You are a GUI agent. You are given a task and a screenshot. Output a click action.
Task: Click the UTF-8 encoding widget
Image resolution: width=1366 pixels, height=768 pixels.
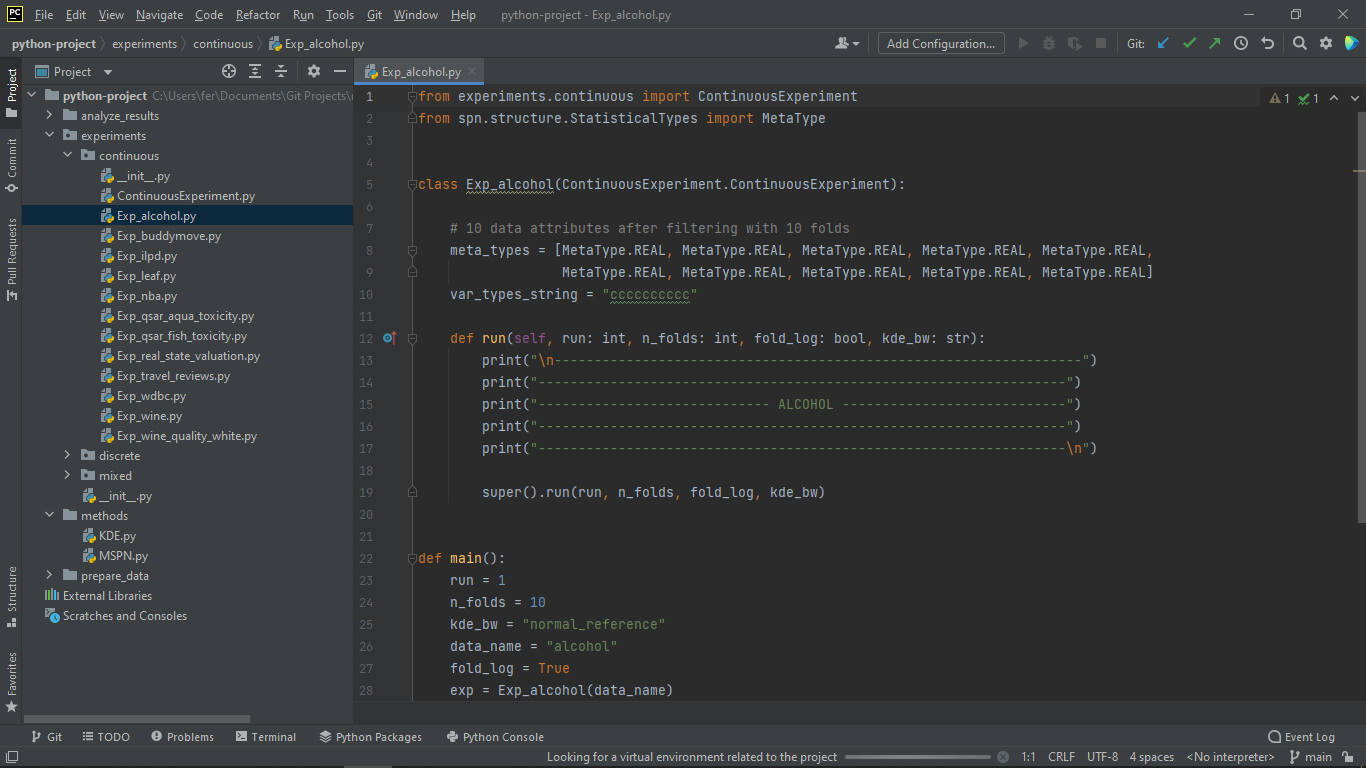[1103, 757]
